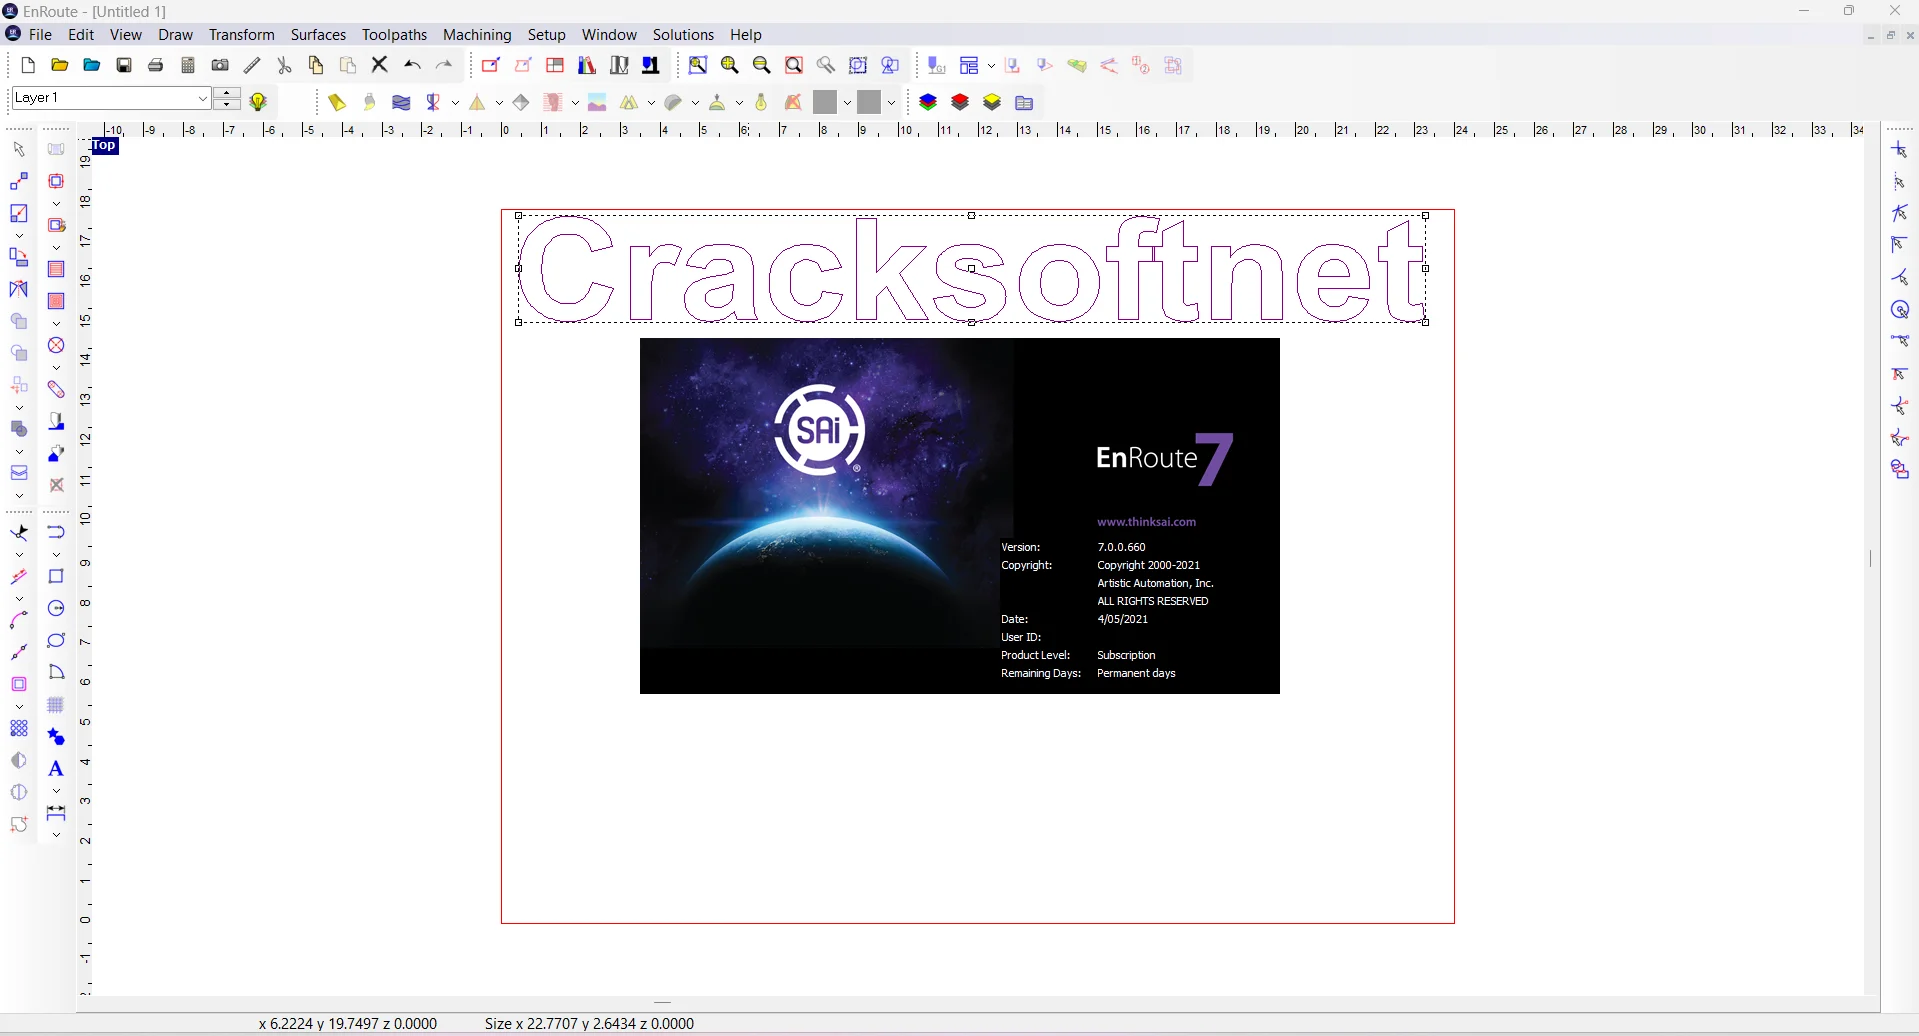Toggle the circle center snap in right toolbar

[1901, 311]
